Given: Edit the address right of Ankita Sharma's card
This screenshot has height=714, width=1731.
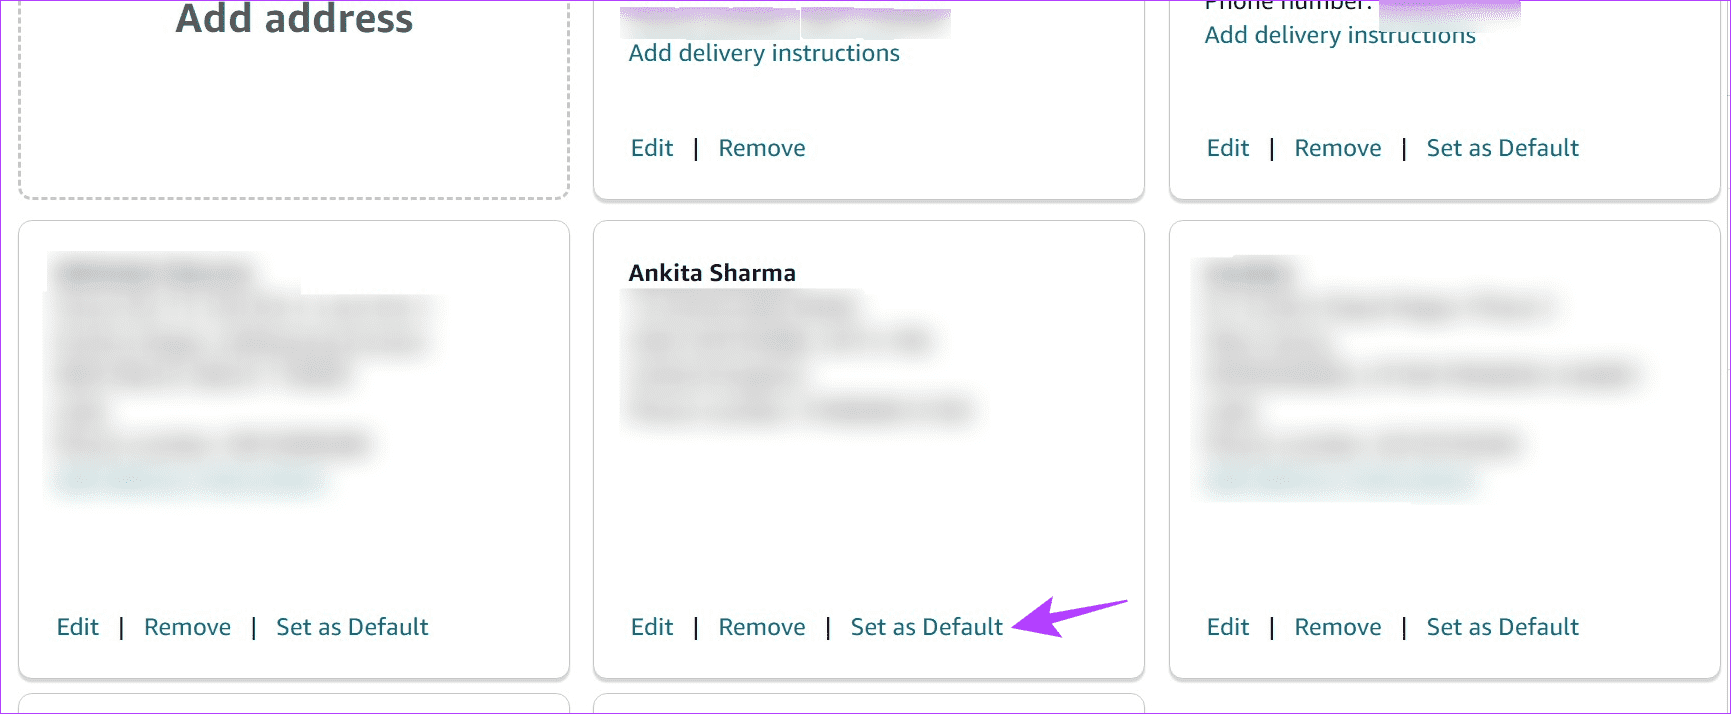Looking at the screenshot, I should (x=1228, y=627).
